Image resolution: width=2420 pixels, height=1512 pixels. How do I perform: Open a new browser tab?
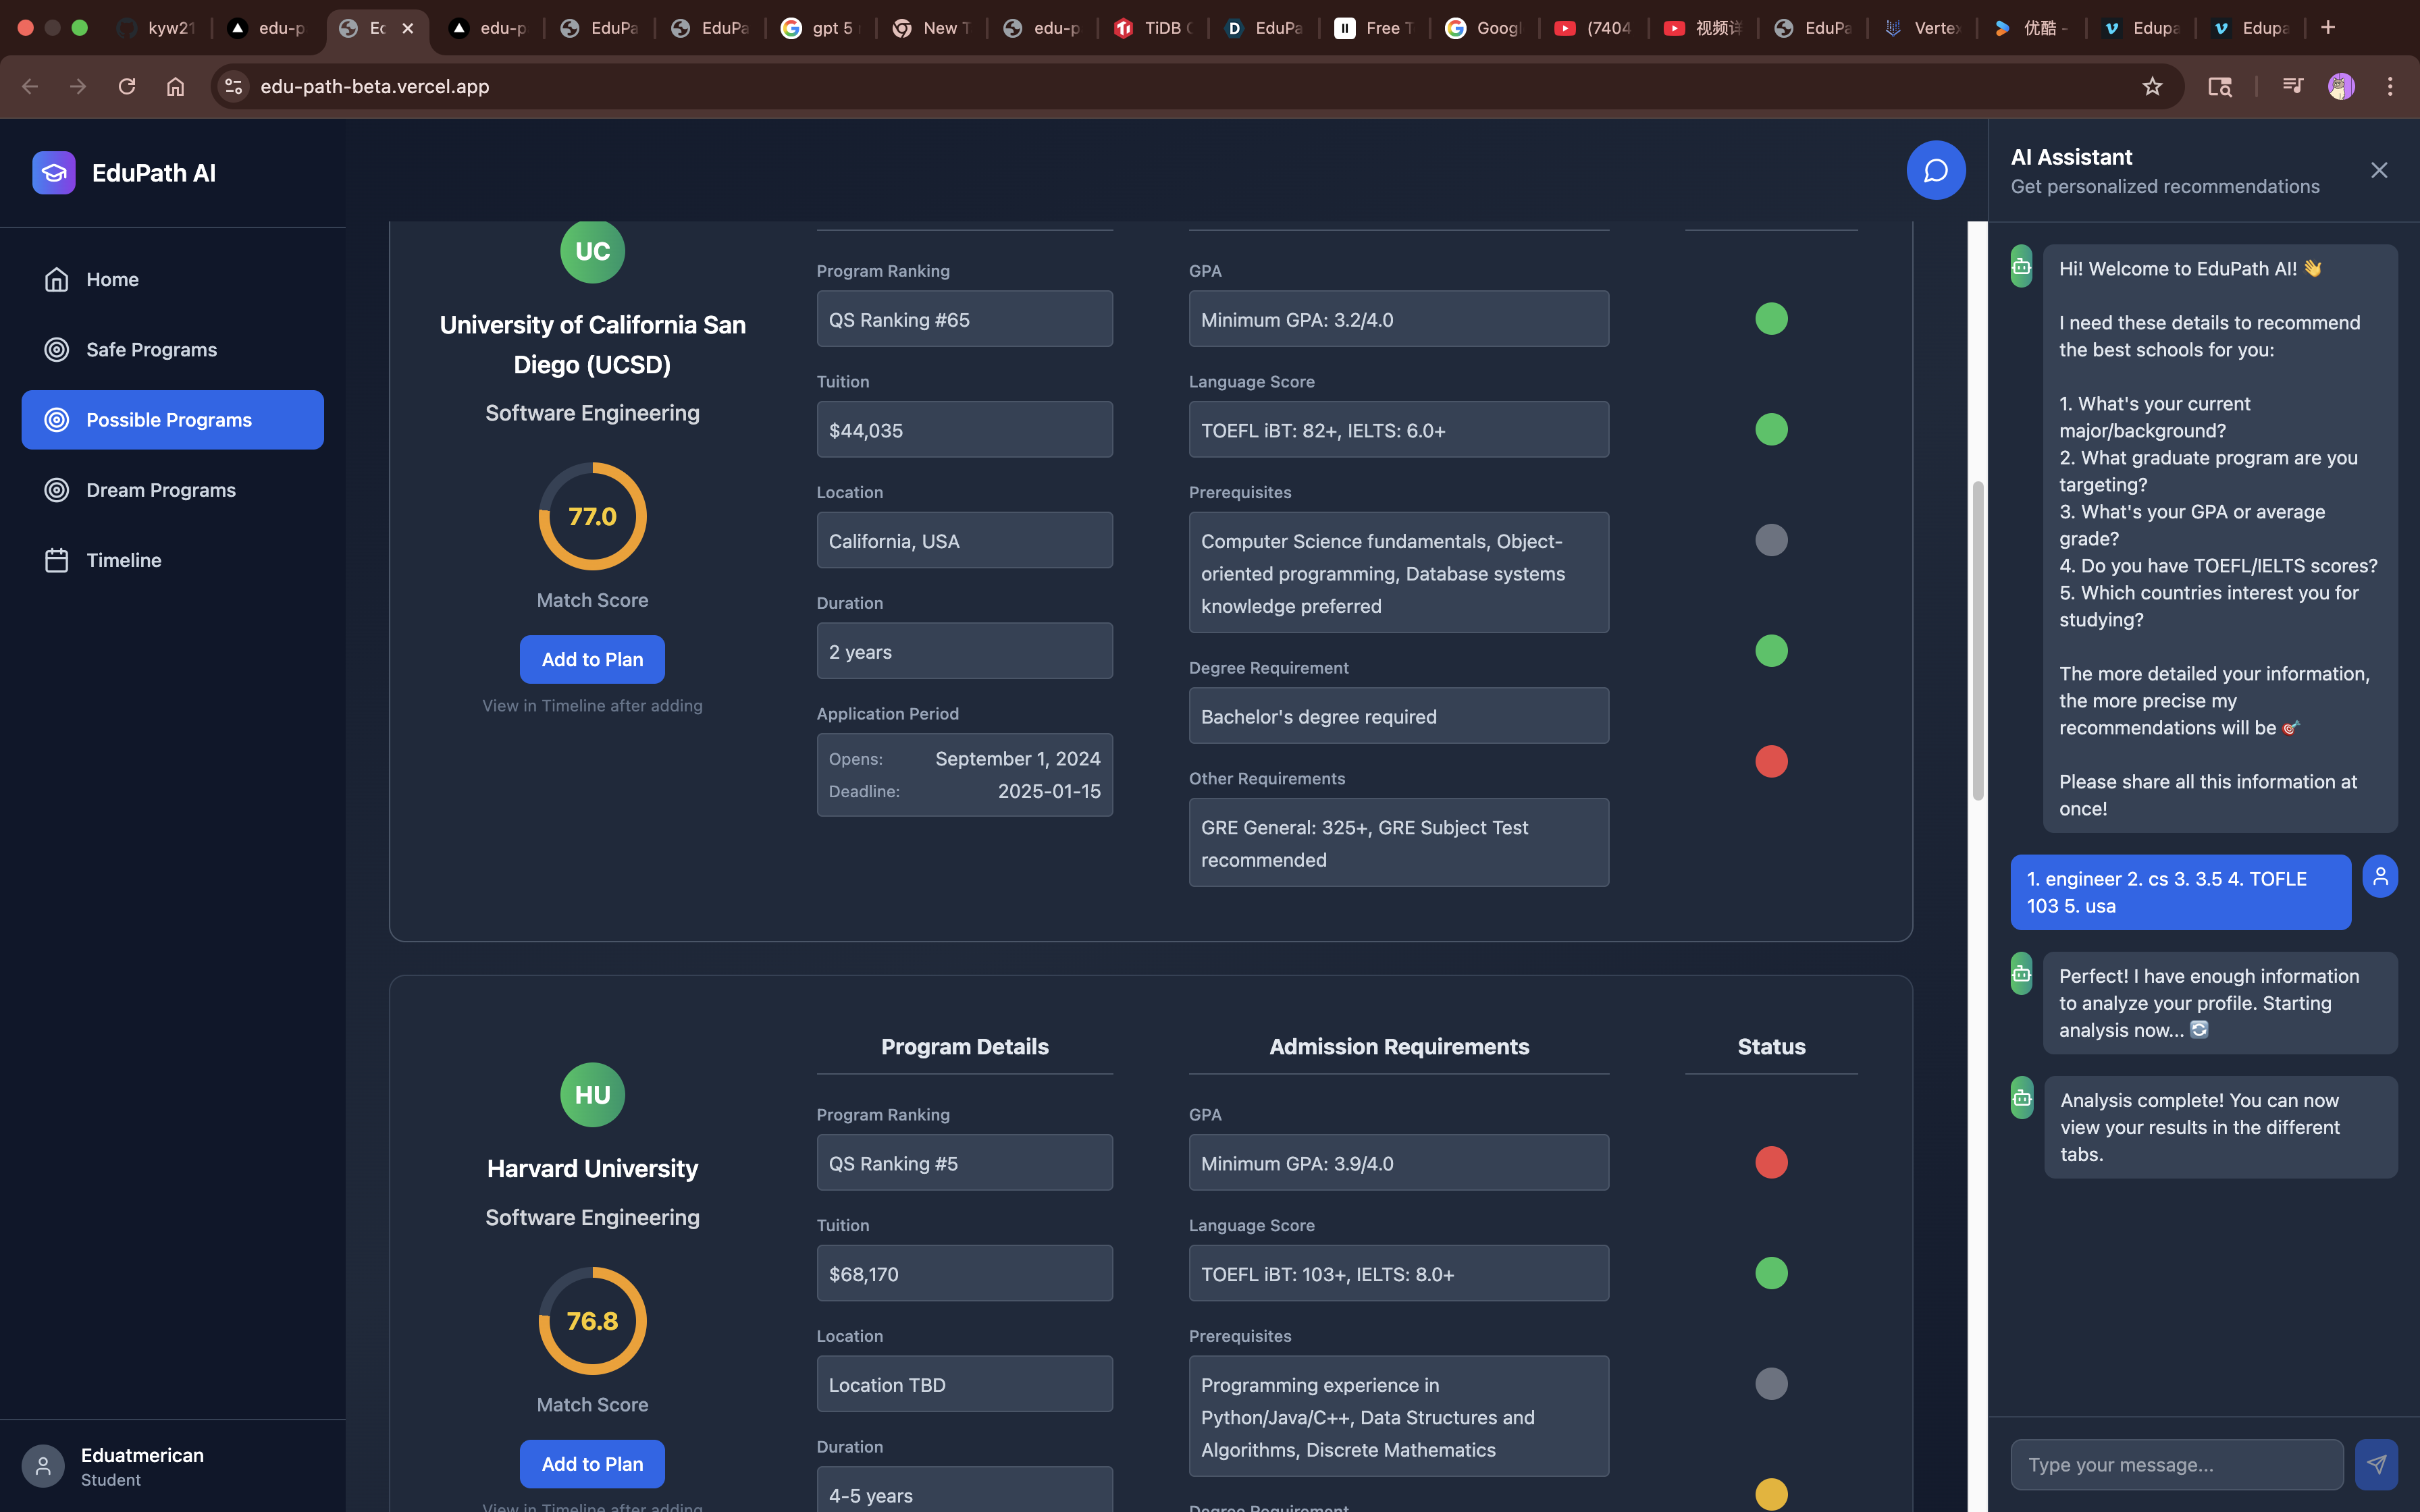[x=2327, y=27]
